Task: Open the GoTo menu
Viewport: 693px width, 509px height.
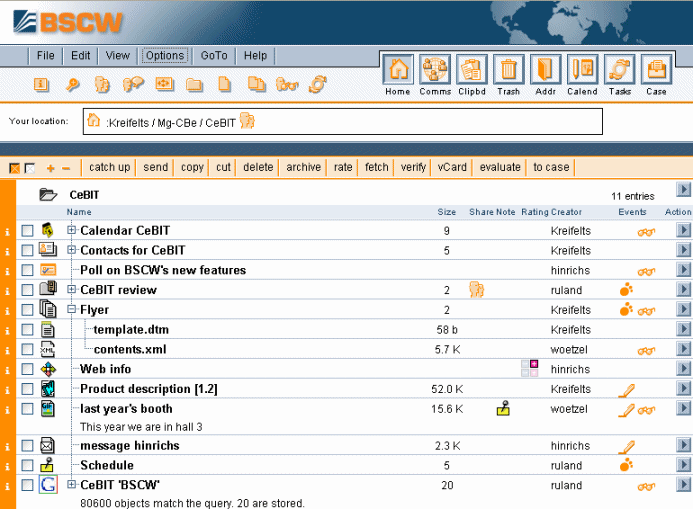Action: 213,56
